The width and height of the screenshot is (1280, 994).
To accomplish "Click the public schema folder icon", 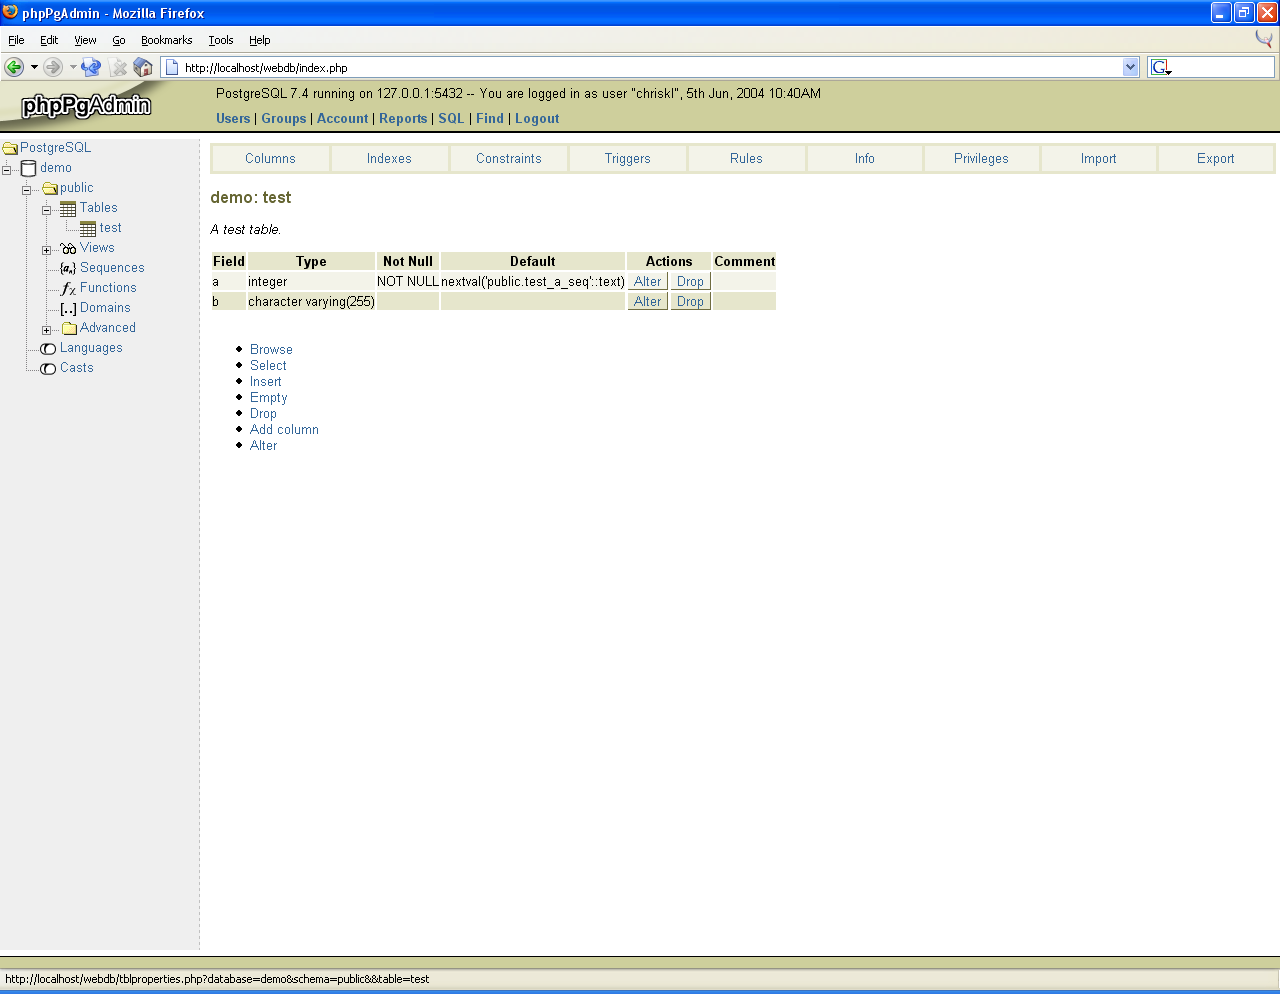I will tap(50, 188).
